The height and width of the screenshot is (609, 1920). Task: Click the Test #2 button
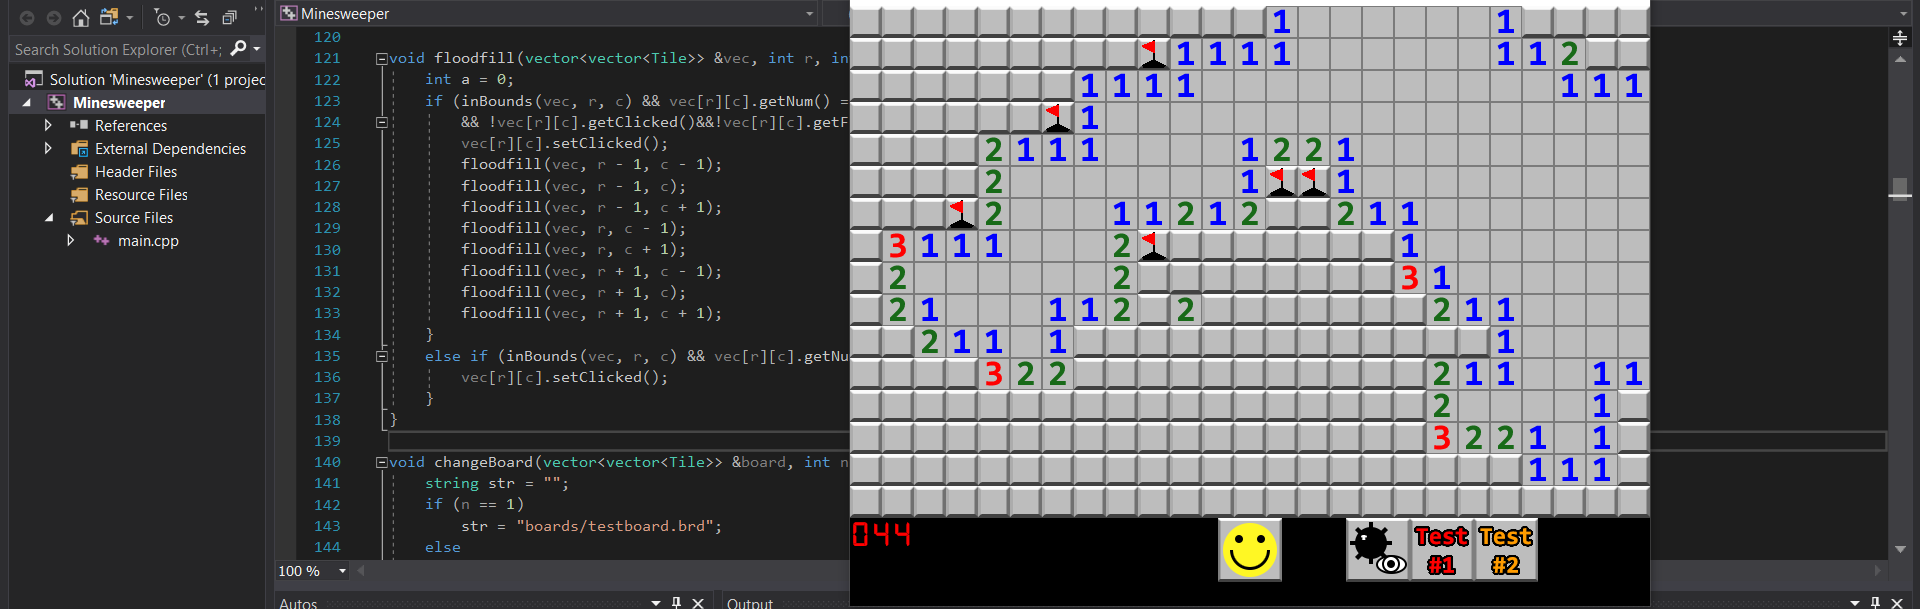point(1505,549)
